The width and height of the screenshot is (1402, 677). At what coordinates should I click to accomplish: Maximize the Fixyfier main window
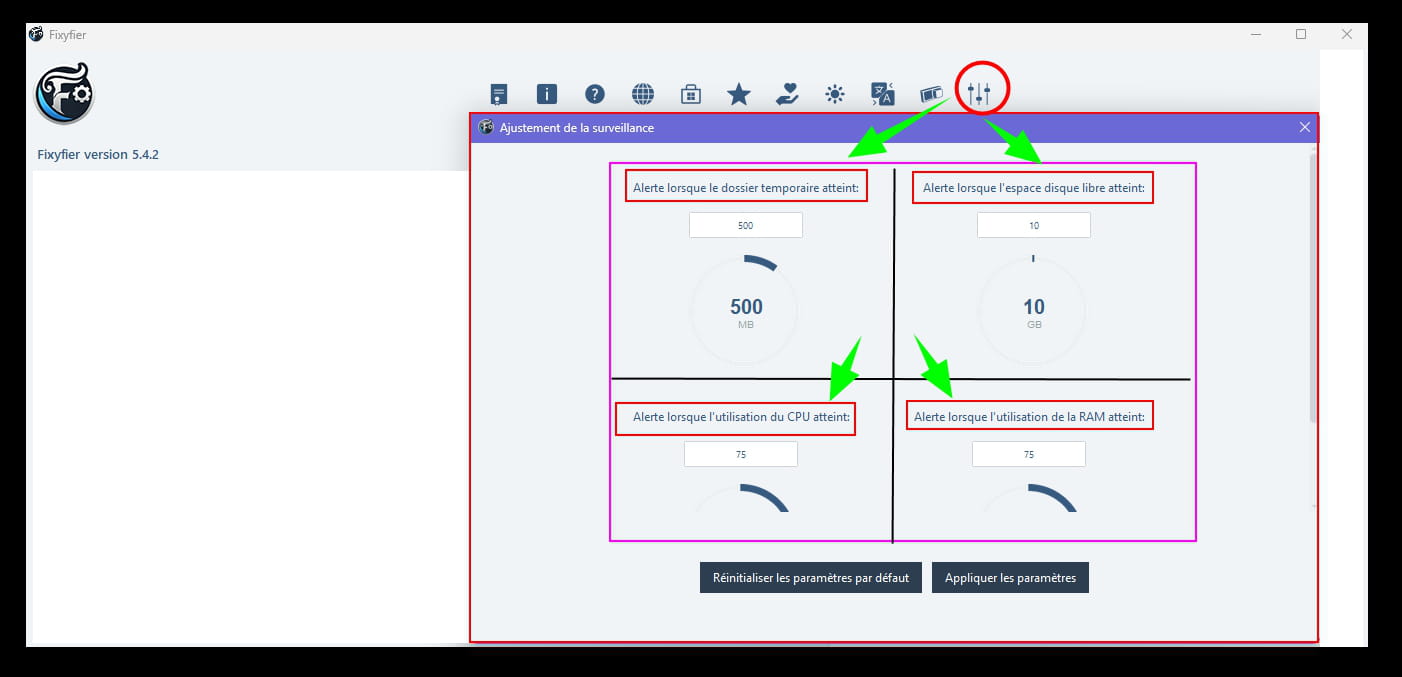1301,34
